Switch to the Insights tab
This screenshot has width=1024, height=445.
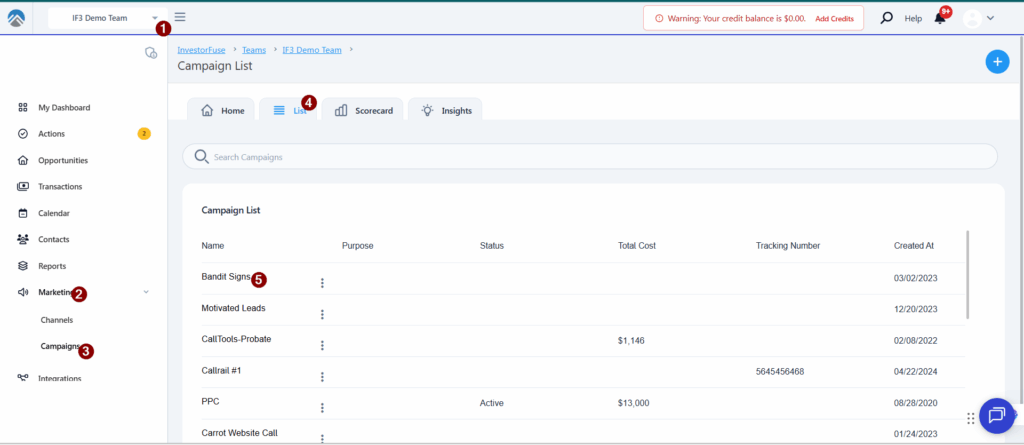[447, 111]
